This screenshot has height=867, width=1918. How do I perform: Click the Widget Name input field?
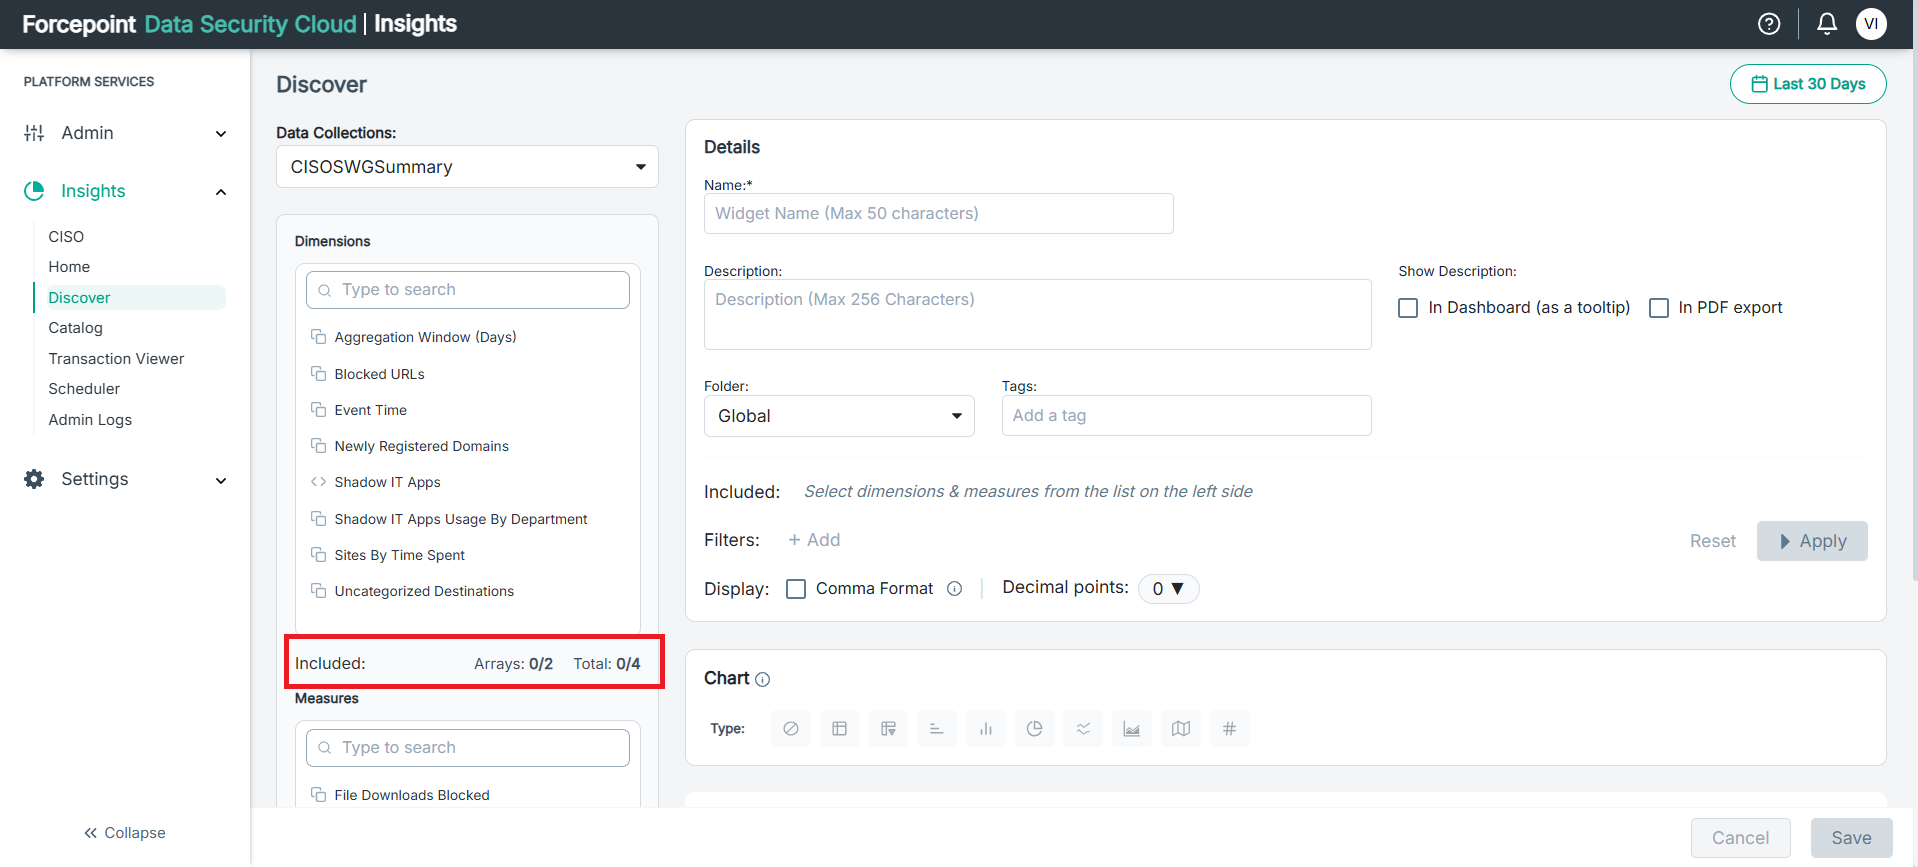tap(938, 214)
